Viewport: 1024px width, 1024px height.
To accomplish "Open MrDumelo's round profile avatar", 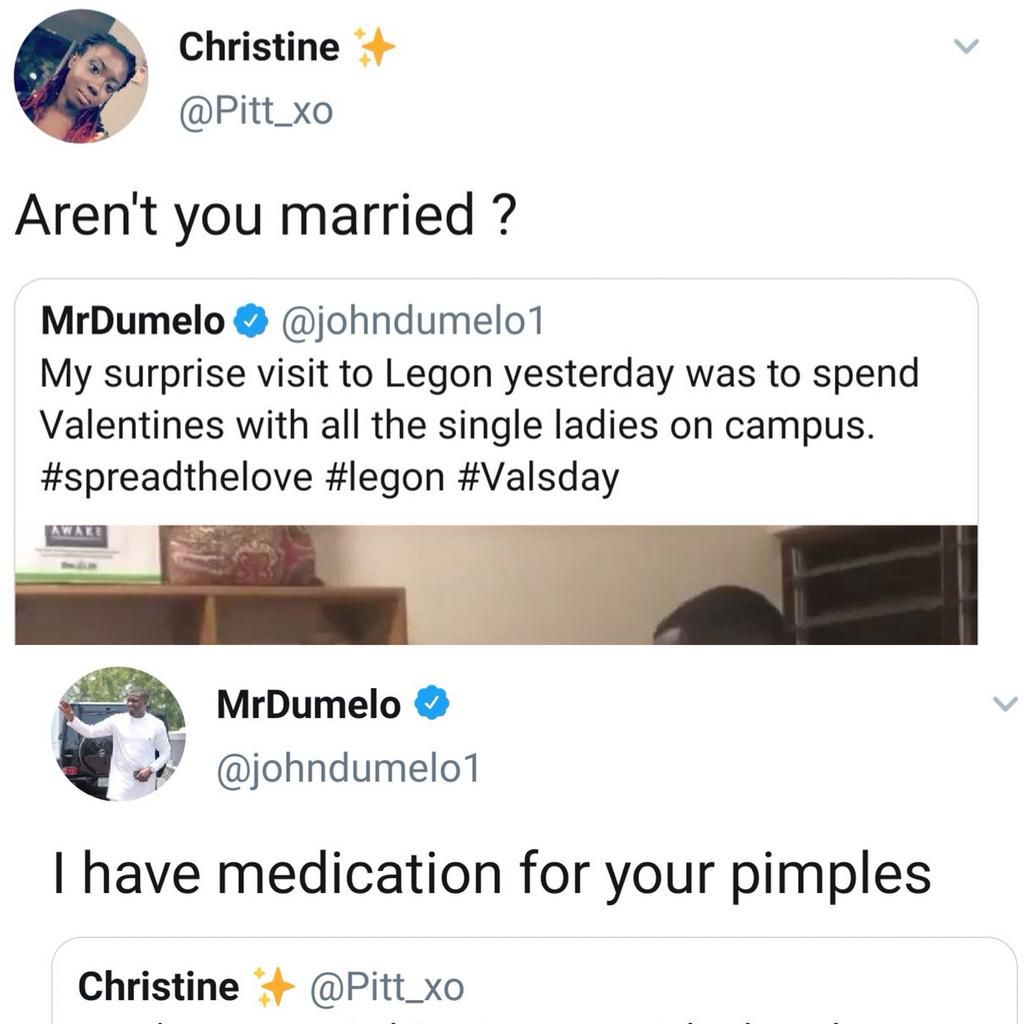I will 119,734.
